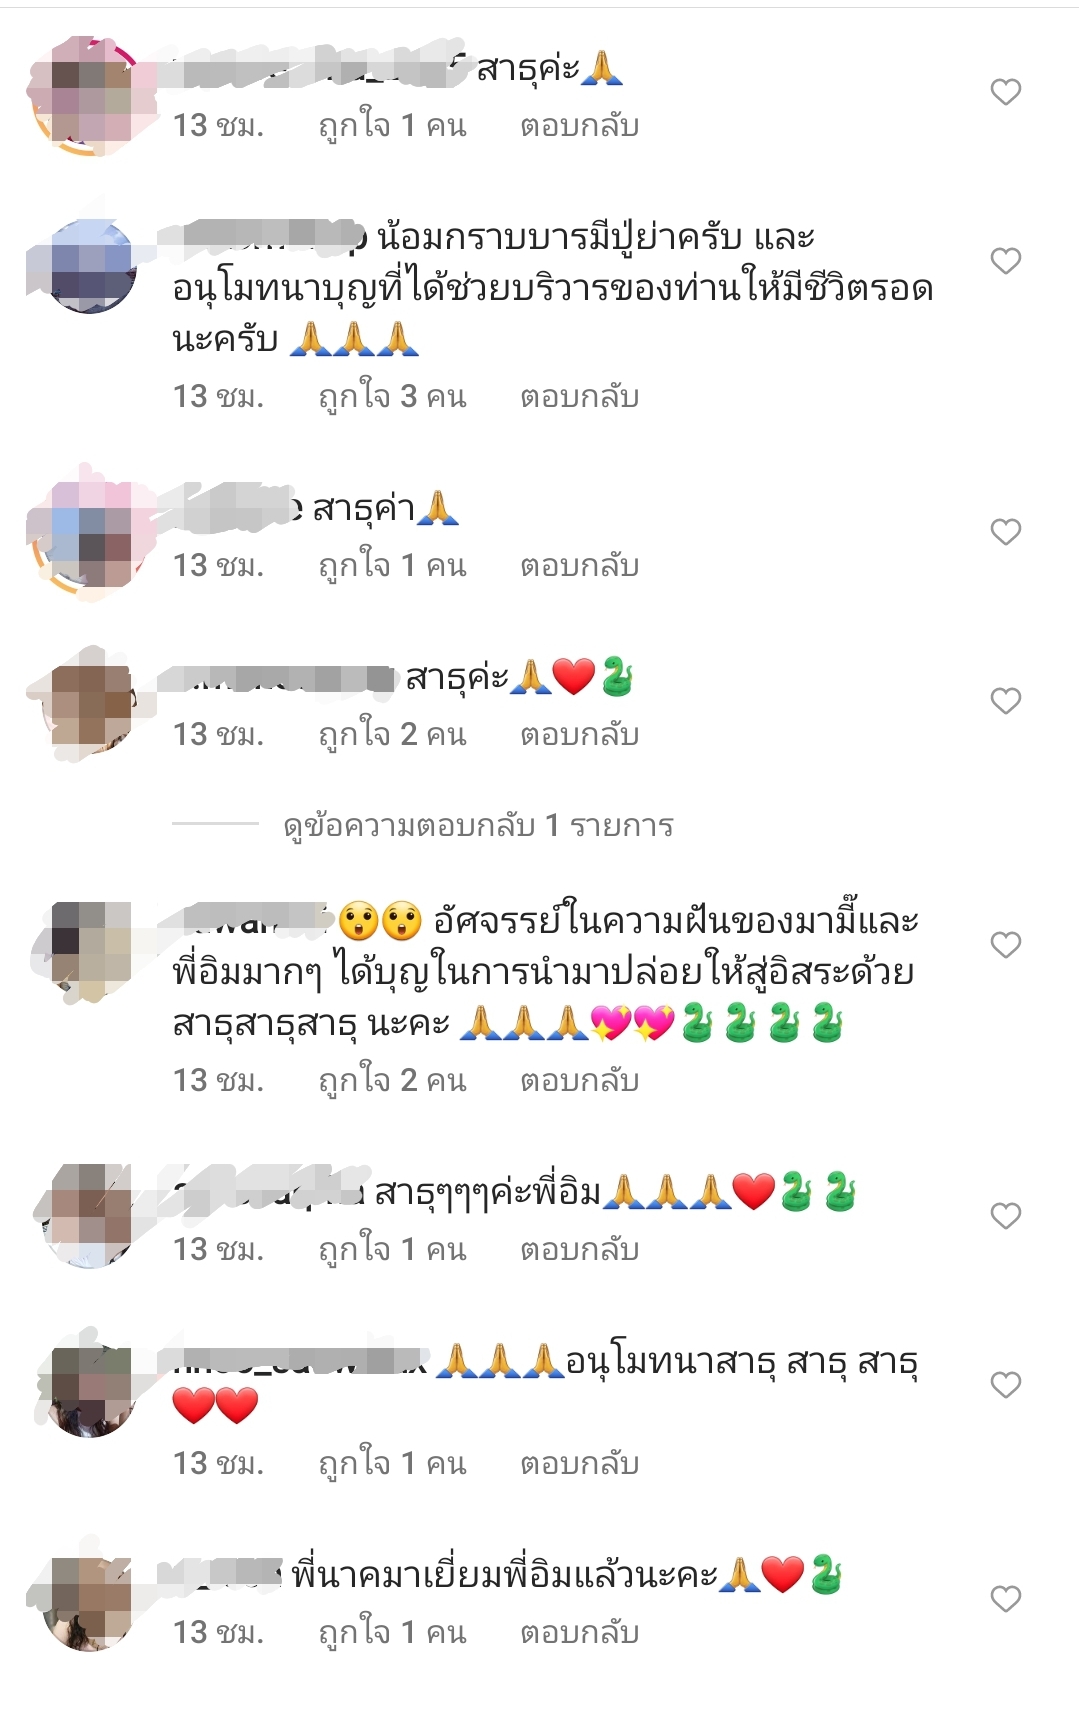Like the 'อนุโมทนาสาธุ สาธุ สาธุ' comment
Image resolution: width=1079 pixels, height=1719 pixels.
1005,1385
